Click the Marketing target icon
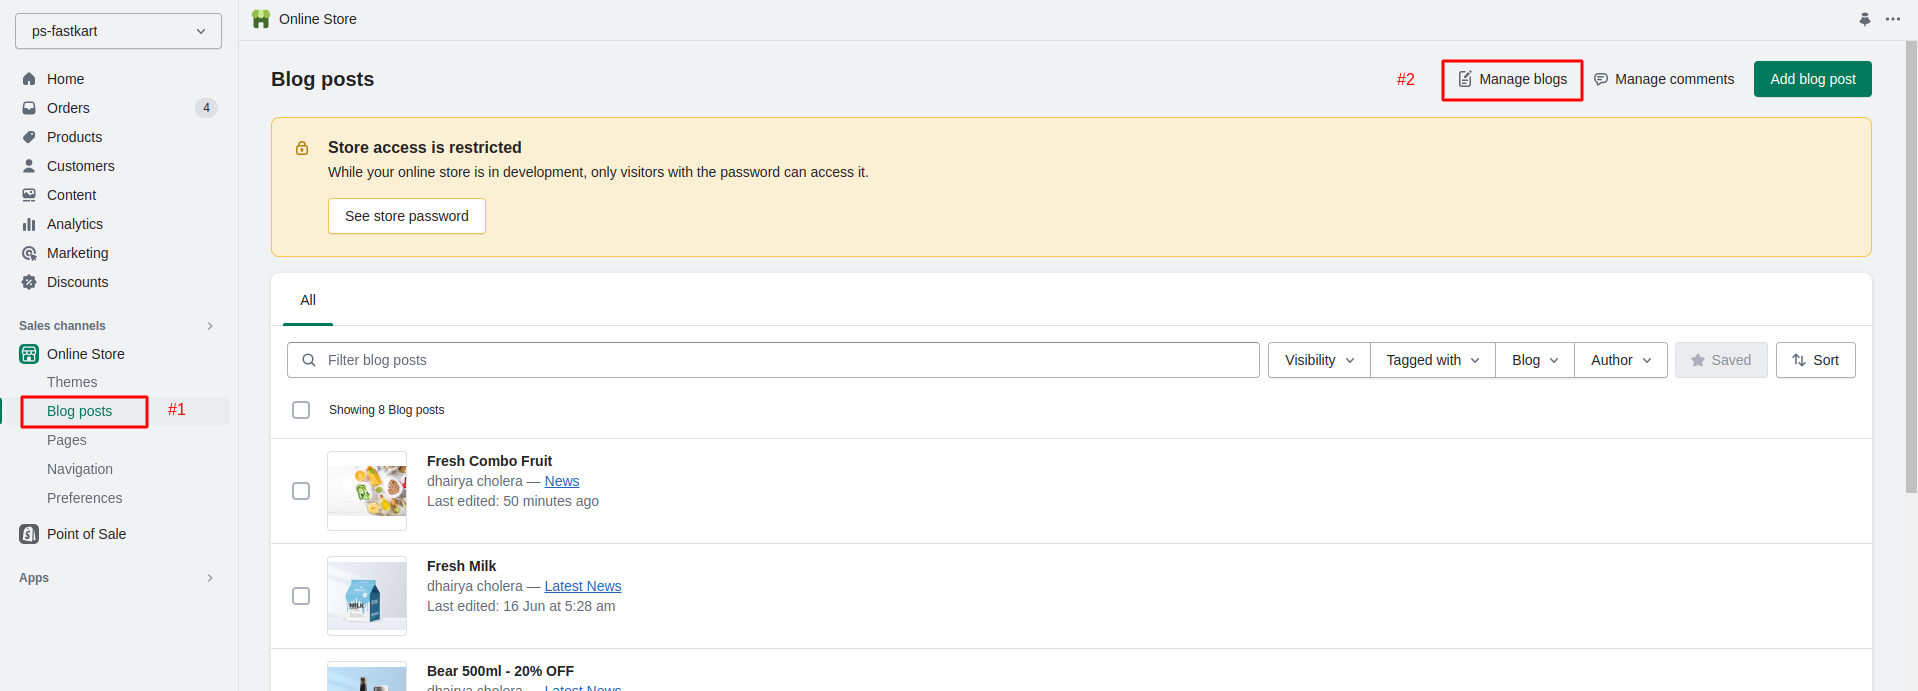The width and height of the screenshot is (1918, 691). tap(29, 253)
